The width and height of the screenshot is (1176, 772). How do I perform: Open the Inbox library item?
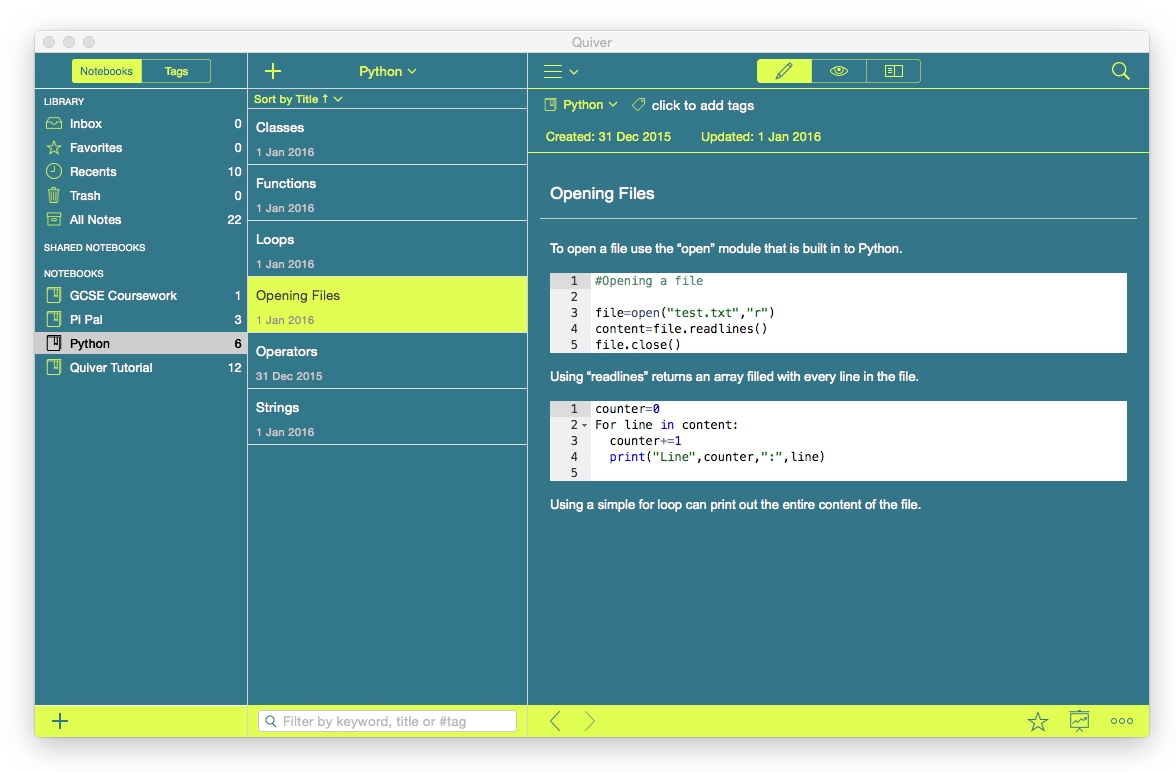[142, 124]
